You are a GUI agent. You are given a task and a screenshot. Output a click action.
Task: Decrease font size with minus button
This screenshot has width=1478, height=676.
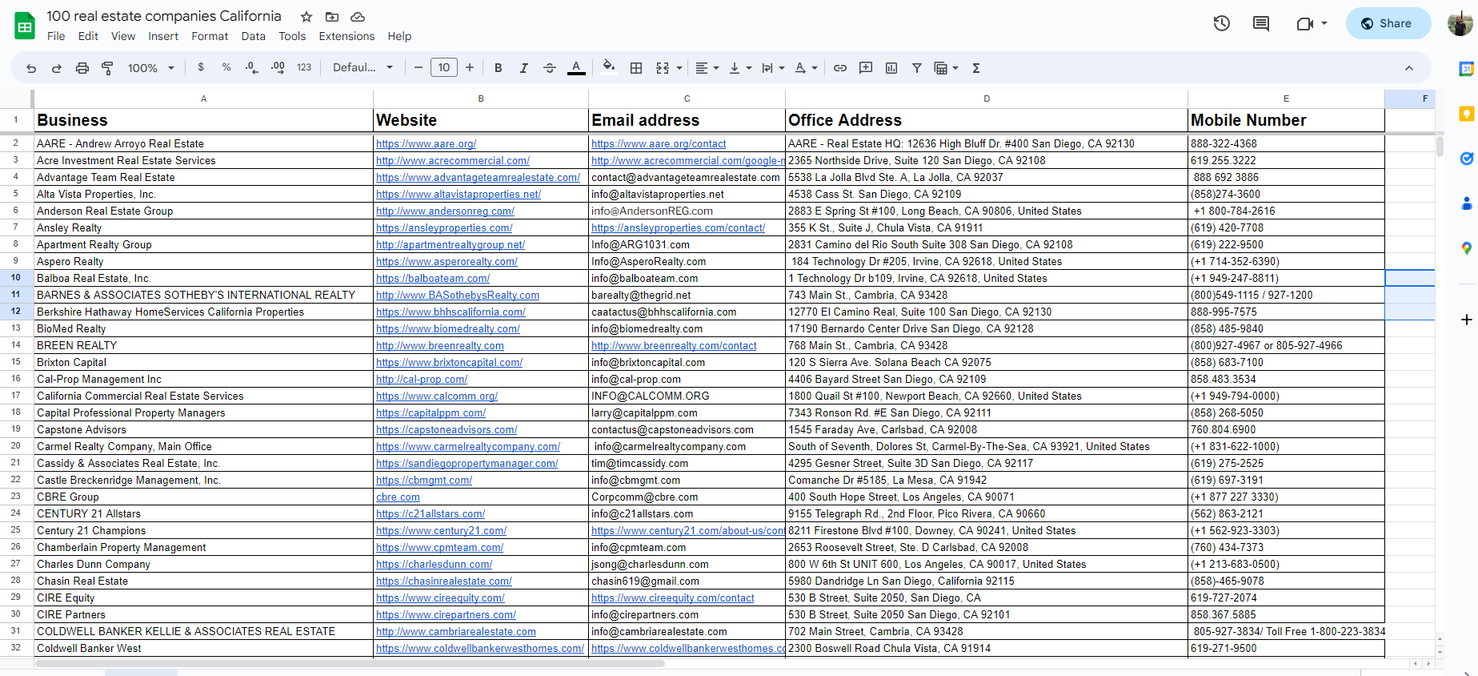(x=419, y=68)
